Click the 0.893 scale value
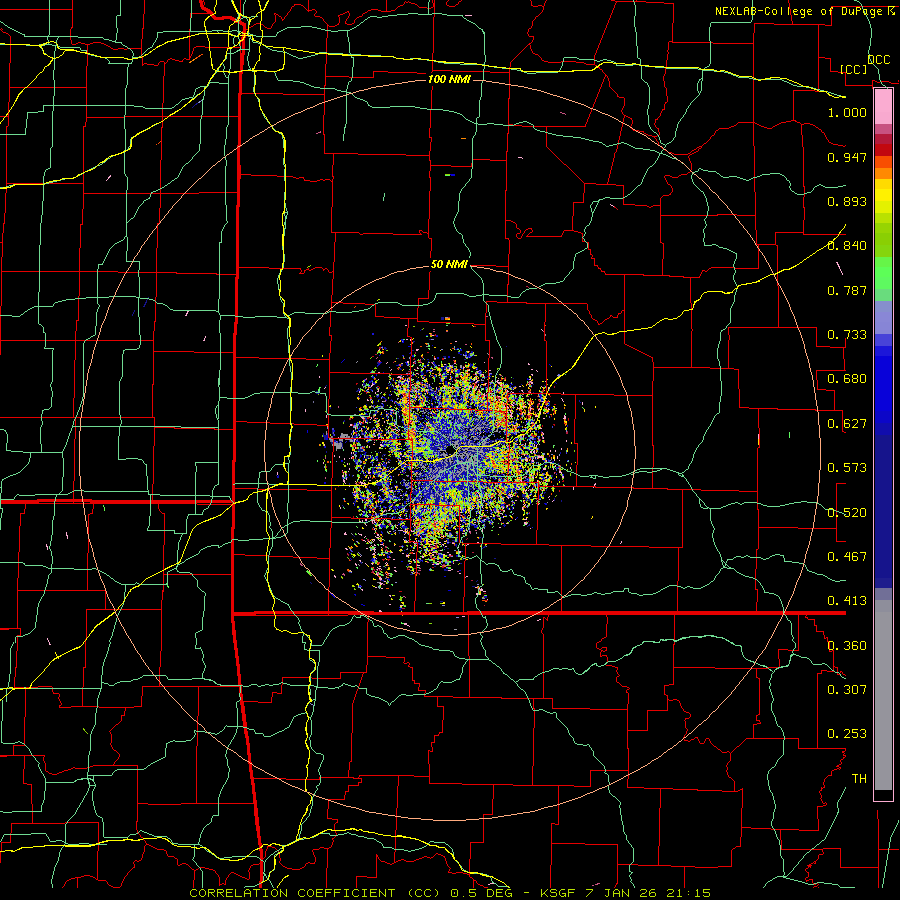Image resolution: width=900 pixels, height=900 pixels. (x=847, y=201)
